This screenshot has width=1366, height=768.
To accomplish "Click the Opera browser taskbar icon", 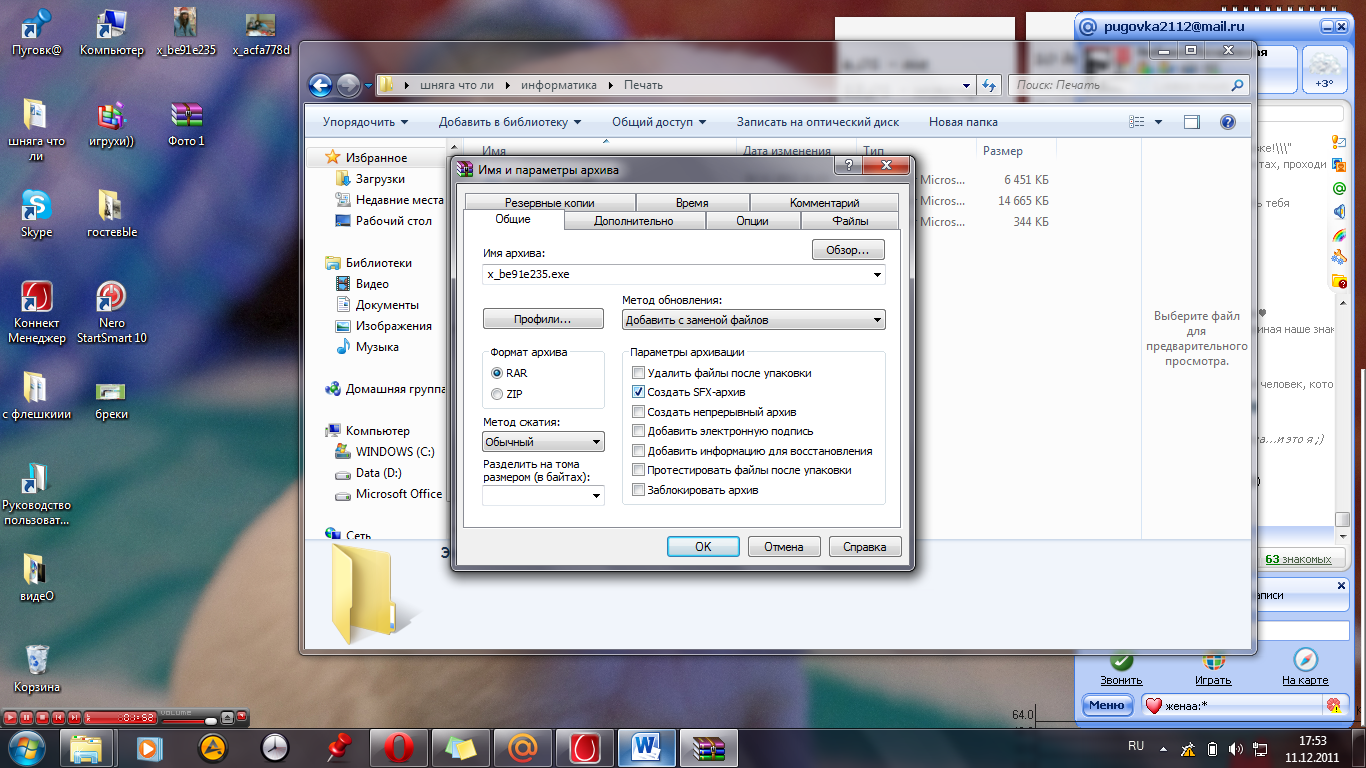I will point(399,747).
